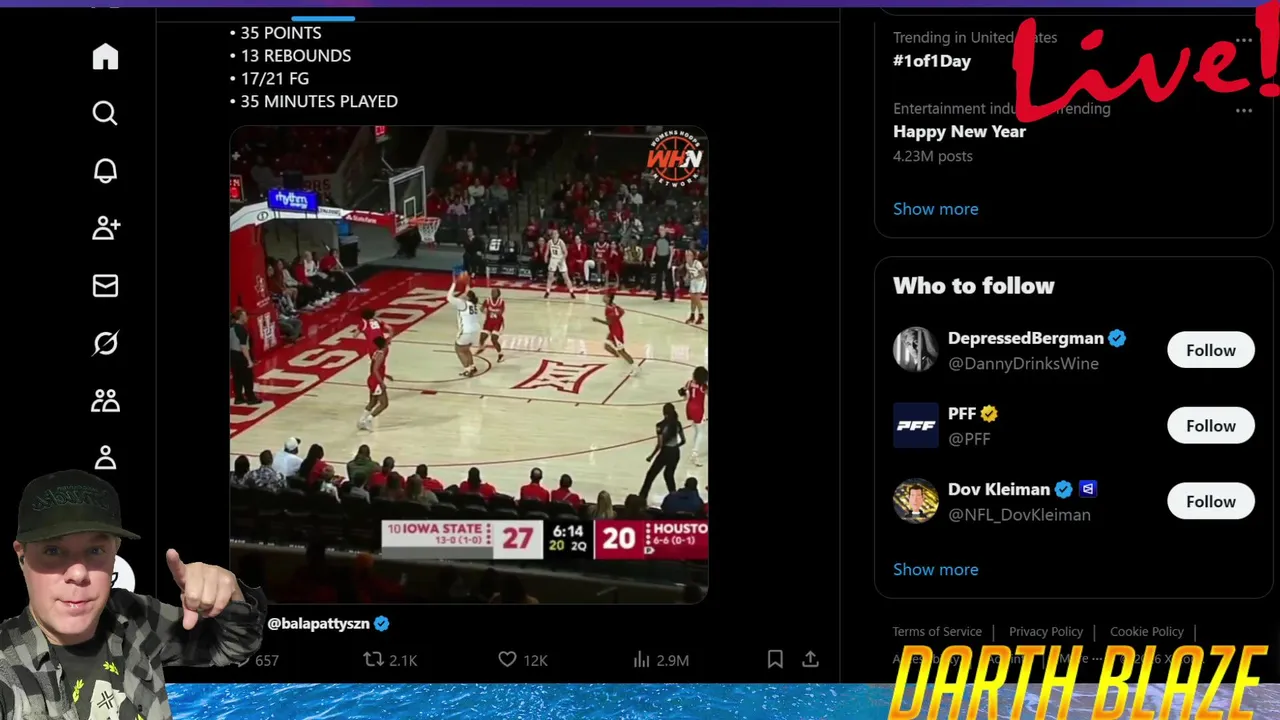Open the Cookie Policy link
This screenshot has width=1280, height=720.
point(1147,631)
